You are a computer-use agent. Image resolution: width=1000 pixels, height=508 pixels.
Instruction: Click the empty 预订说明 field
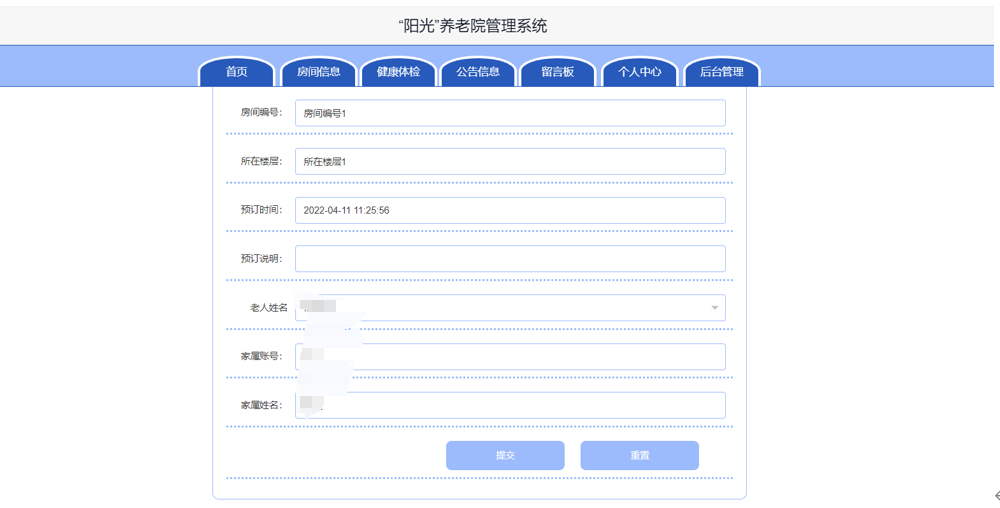(x=510, y=259)
